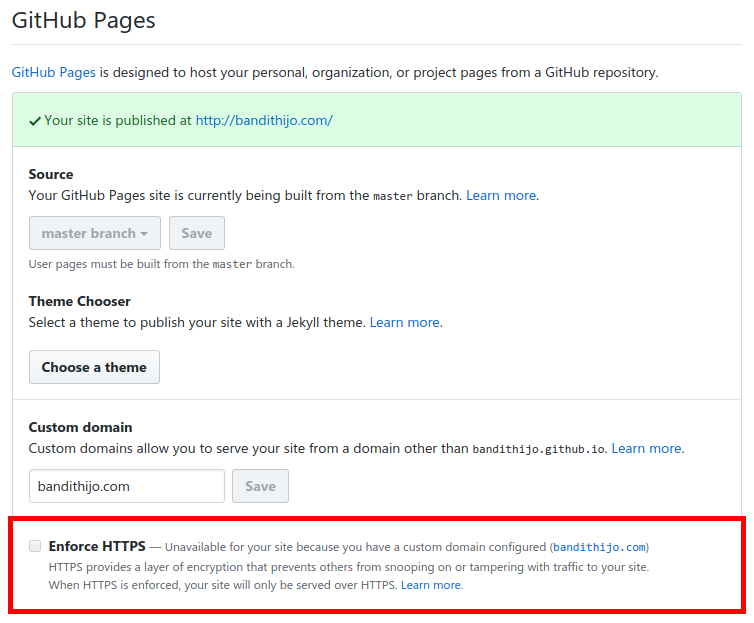Visit the published site URL http://bandithijo.com/

pyautogui.click(x=264, y=120)
